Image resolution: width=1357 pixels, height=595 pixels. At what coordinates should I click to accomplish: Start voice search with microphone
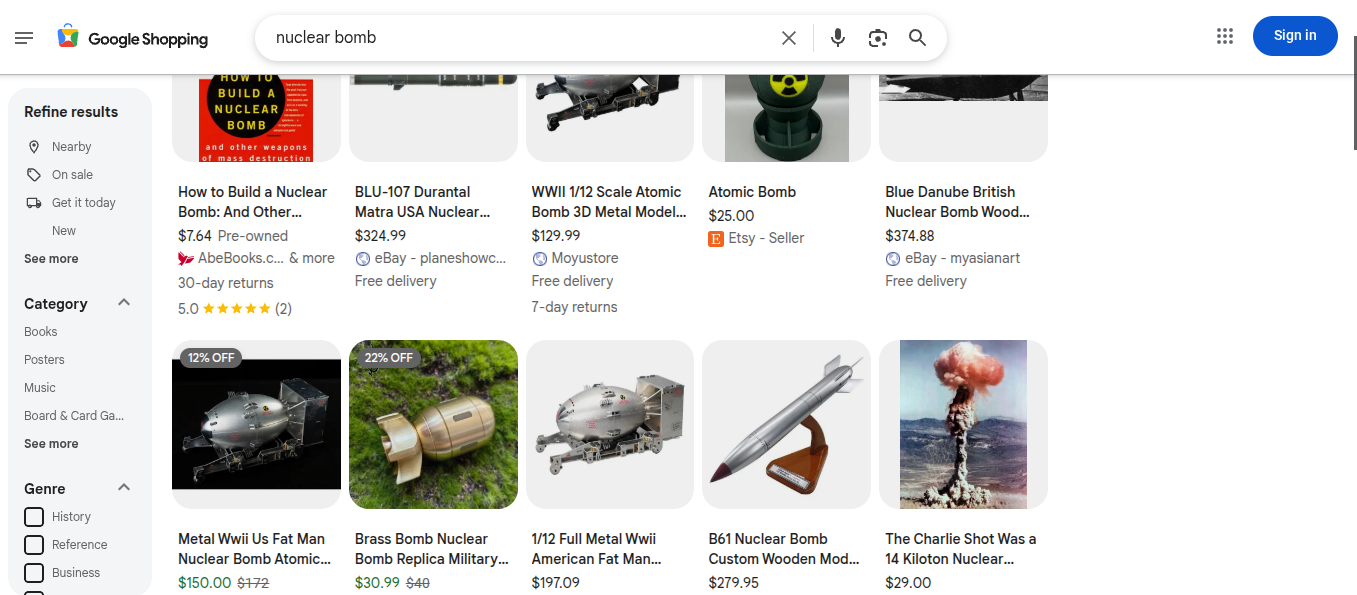(838, 38)
